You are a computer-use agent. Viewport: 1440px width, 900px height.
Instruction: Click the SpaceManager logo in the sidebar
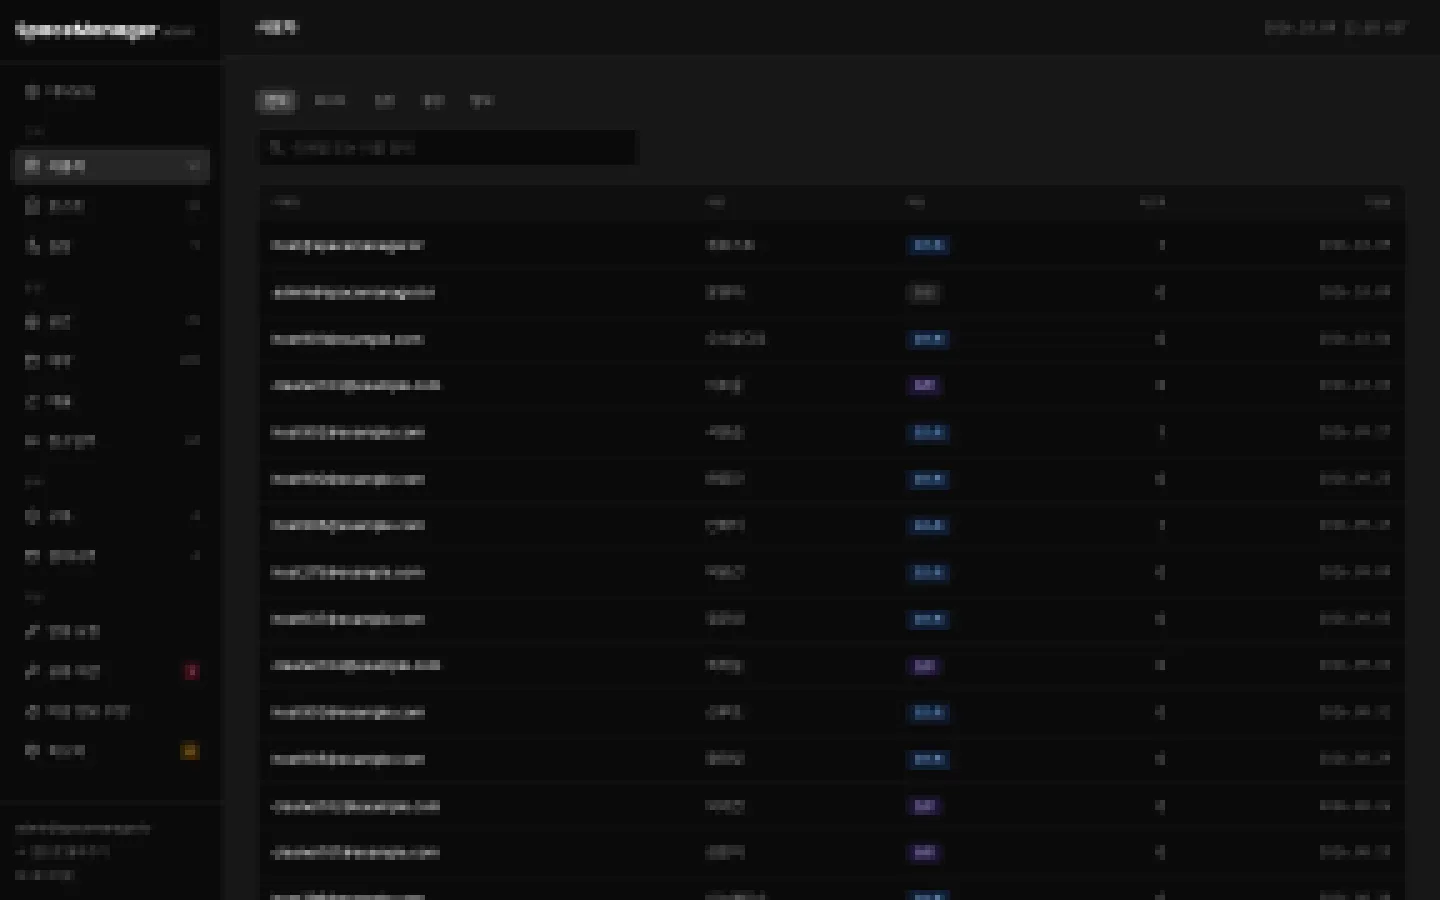(x=88, y=30)
